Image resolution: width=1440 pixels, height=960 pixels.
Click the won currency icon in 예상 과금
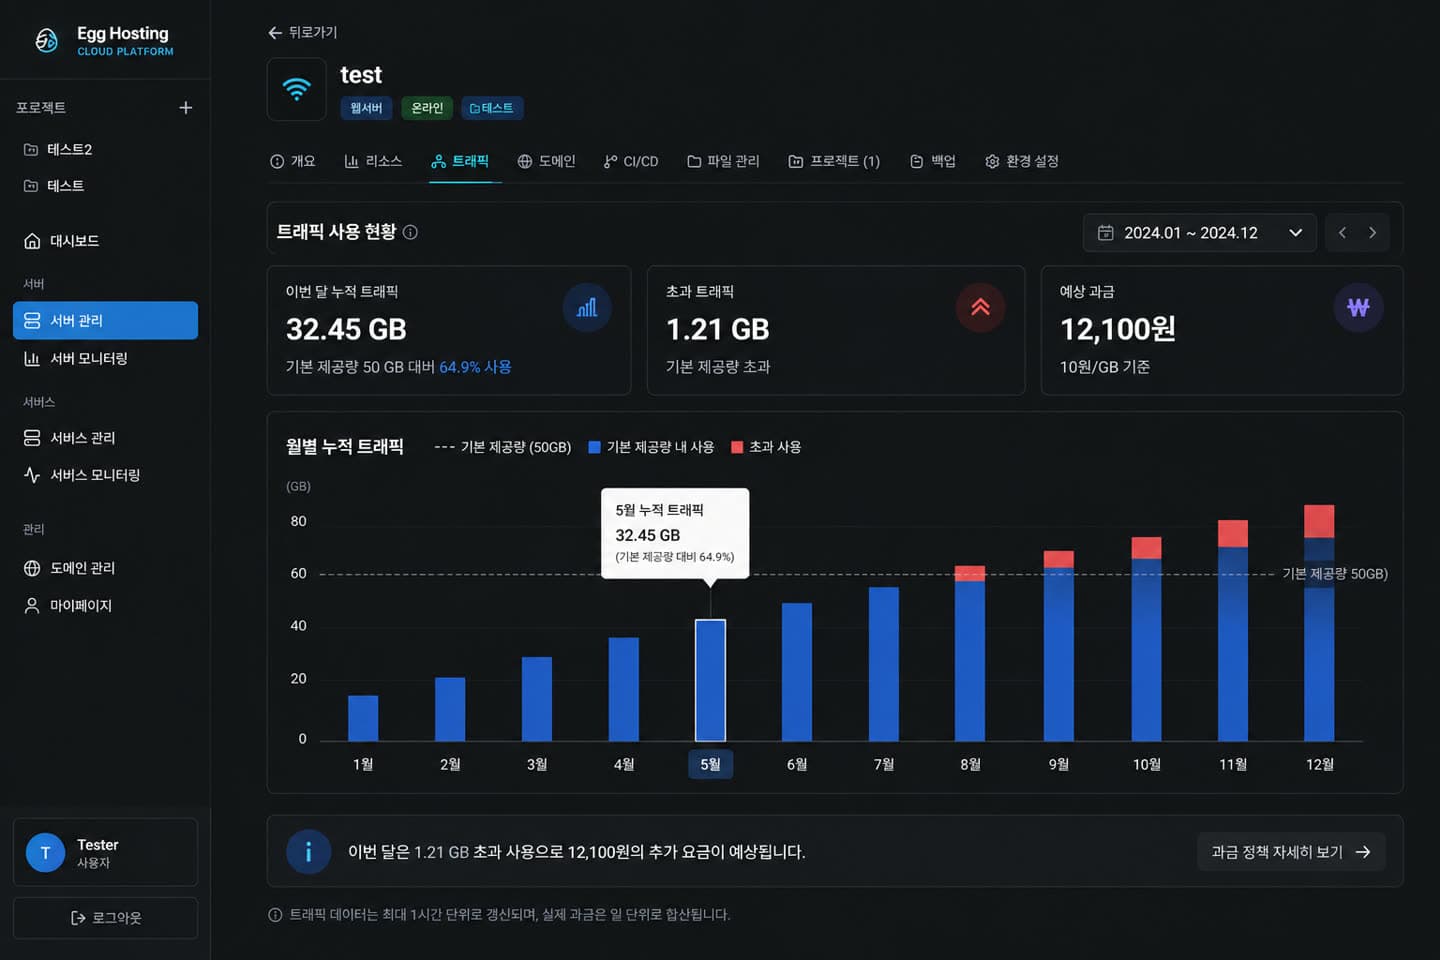pos(1358,307)
